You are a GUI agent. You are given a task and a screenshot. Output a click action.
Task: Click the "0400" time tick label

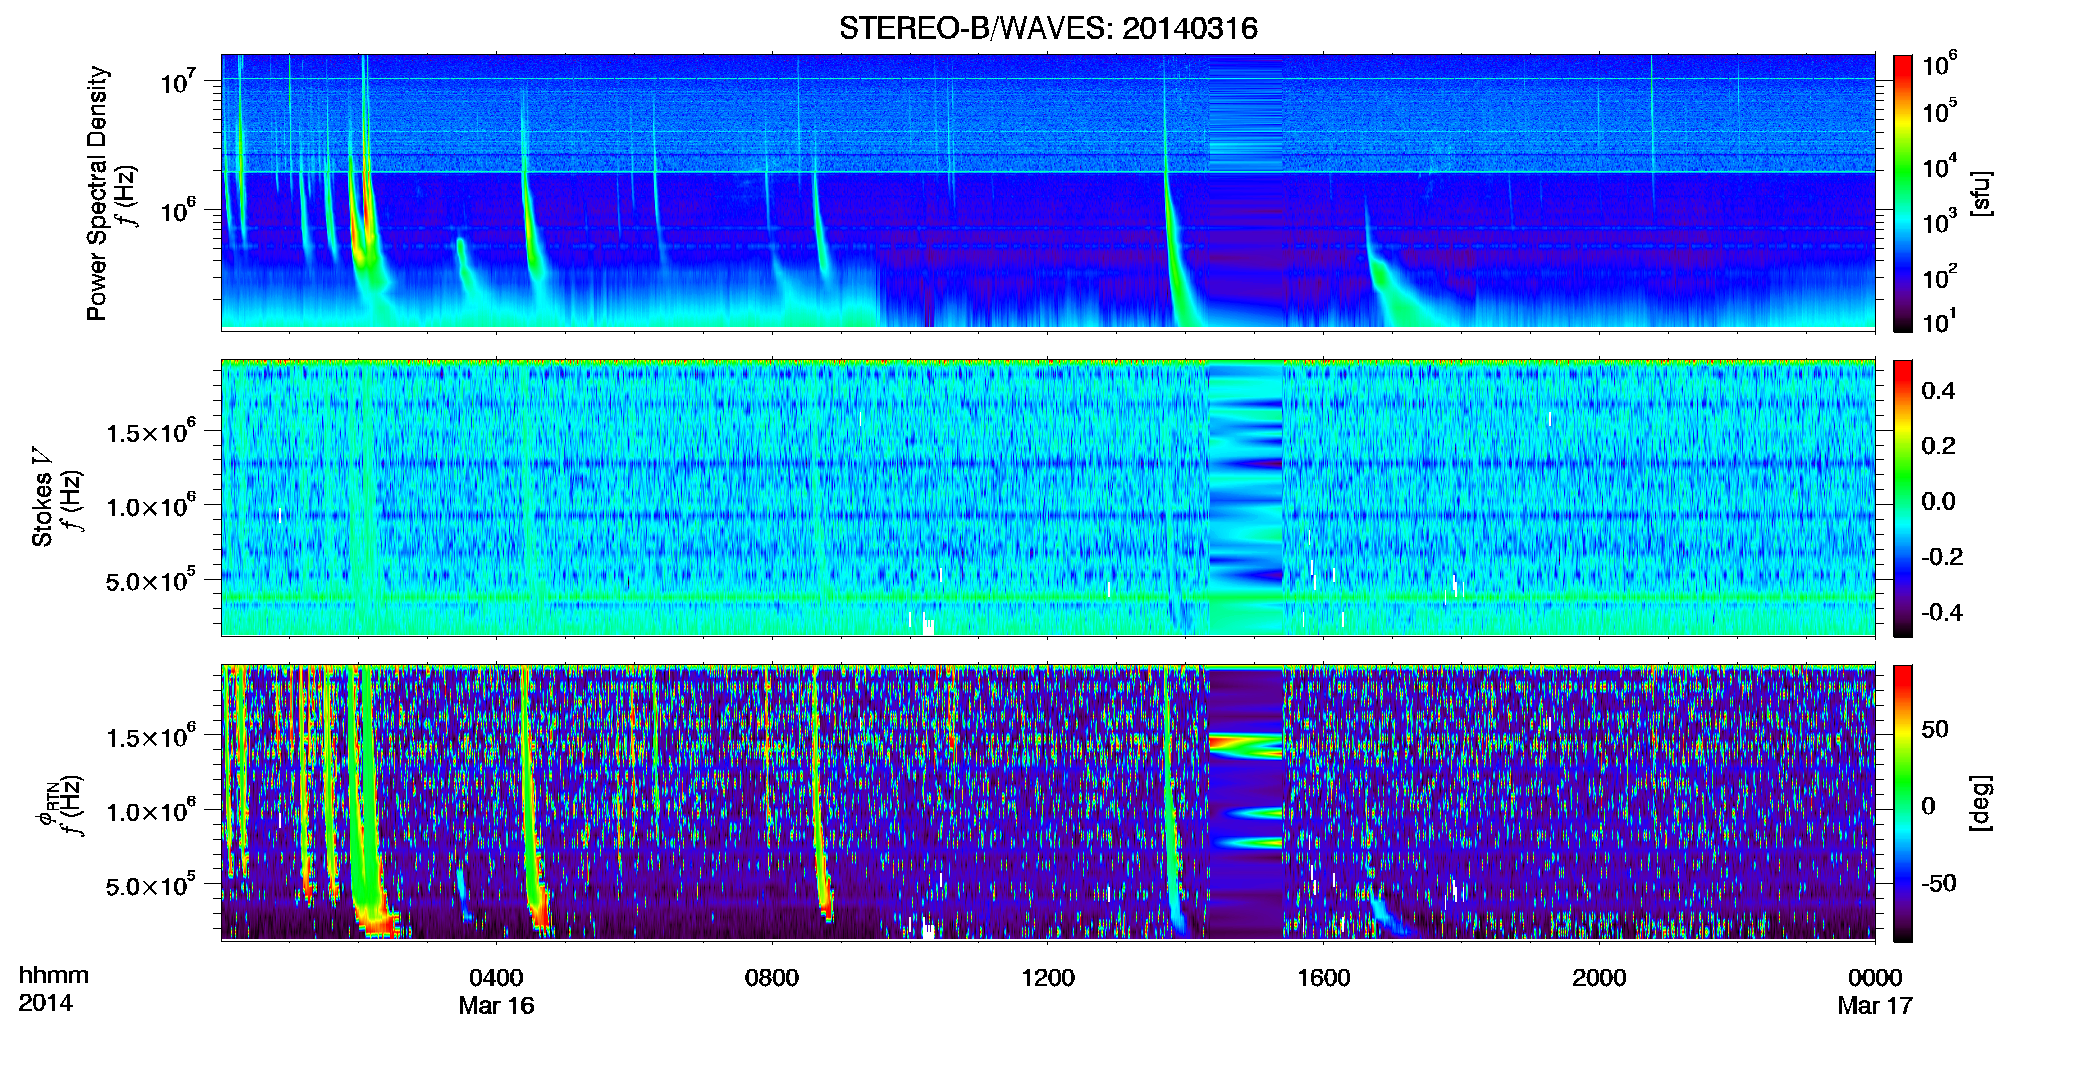click(x=496, y=977)
